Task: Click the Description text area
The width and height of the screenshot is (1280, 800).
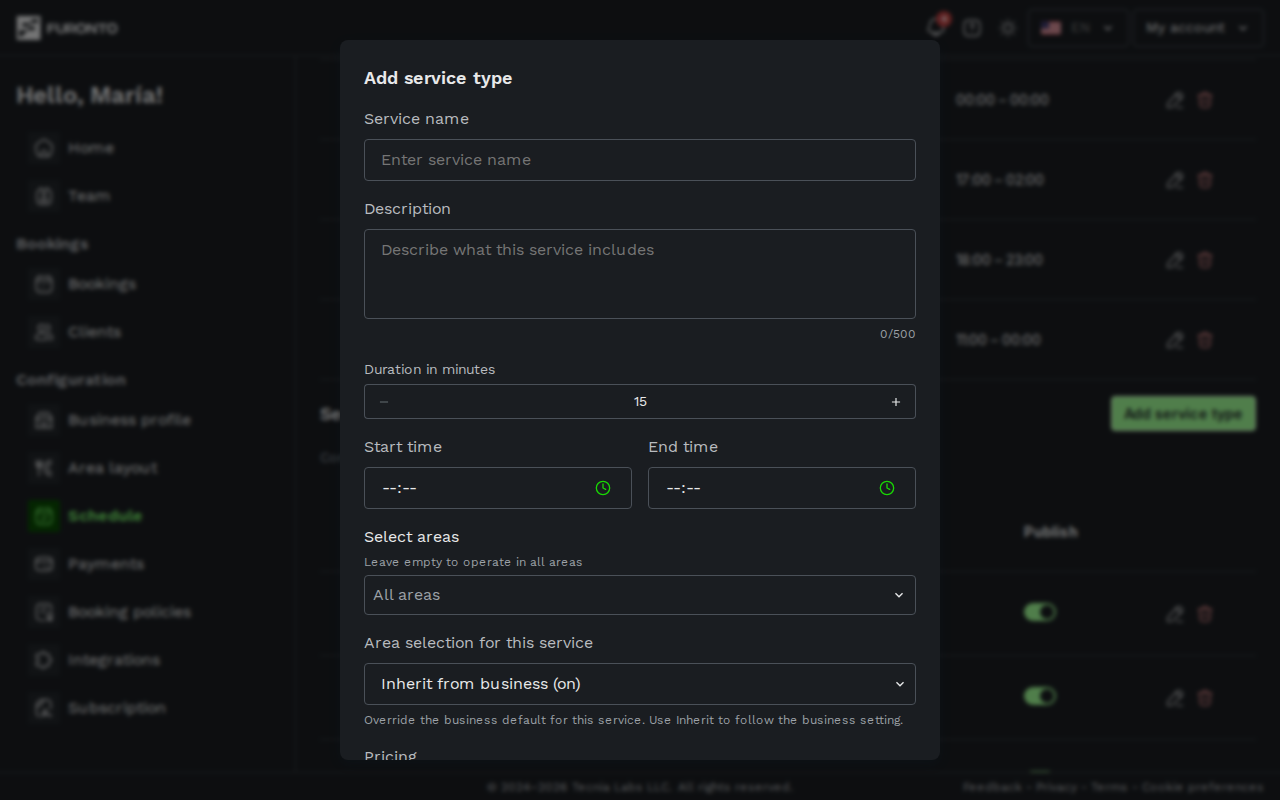Action: pyautogui.click(x=640, y=274)
